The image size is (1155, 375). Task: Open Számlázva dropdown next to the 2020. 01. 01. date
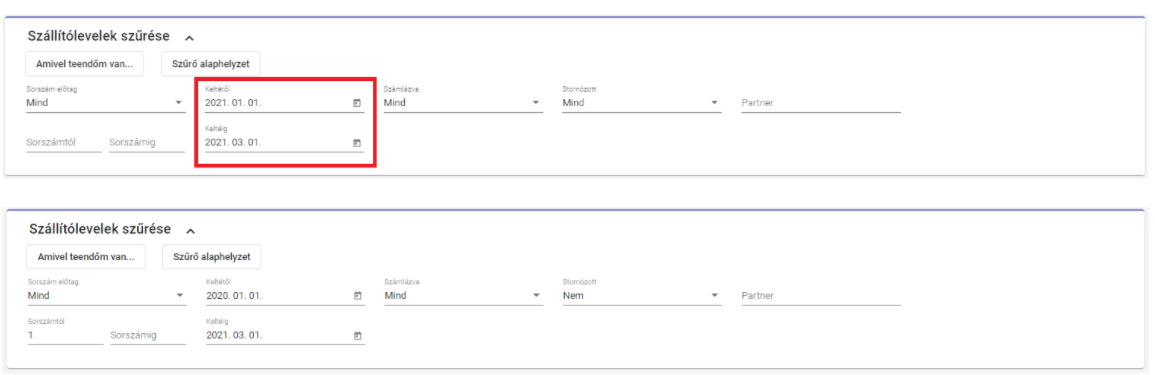[x=463, y=295]
